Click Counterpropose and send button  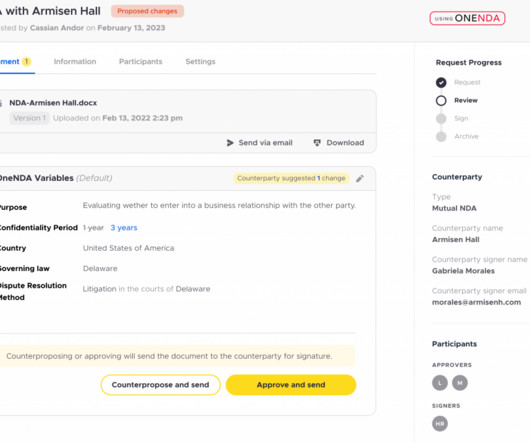tap(161, 385)
